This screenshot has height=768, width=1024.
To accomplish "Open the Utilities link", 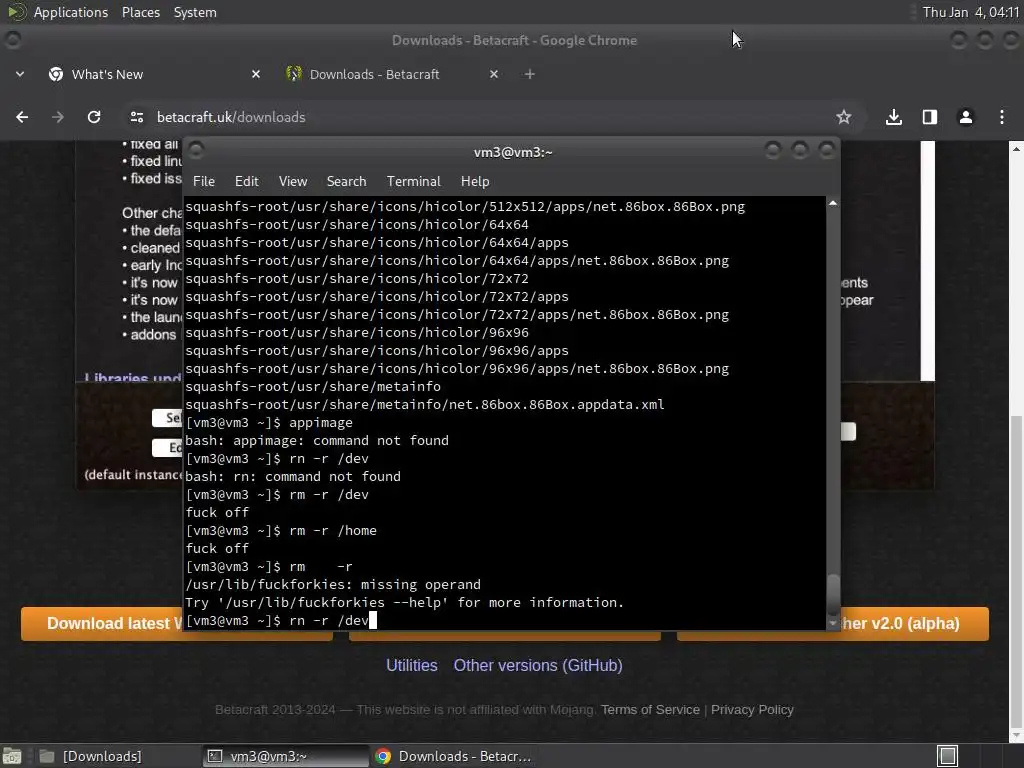I will click(x=411, y=665).
